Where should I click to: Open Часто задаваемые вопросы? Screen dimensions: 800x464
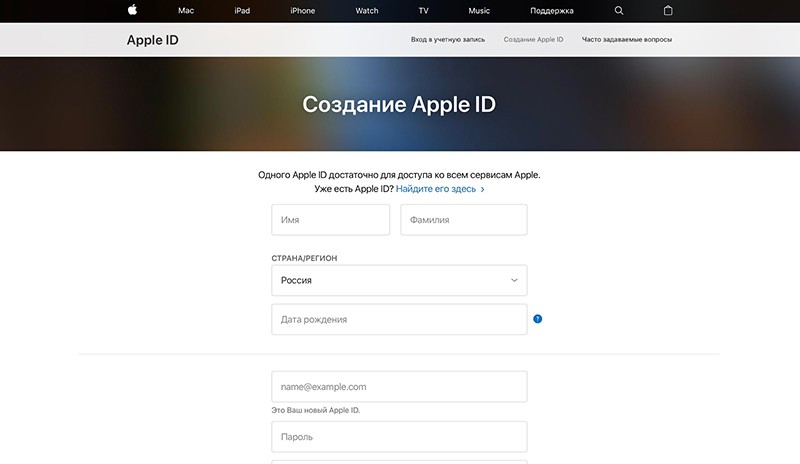(627, 39)
